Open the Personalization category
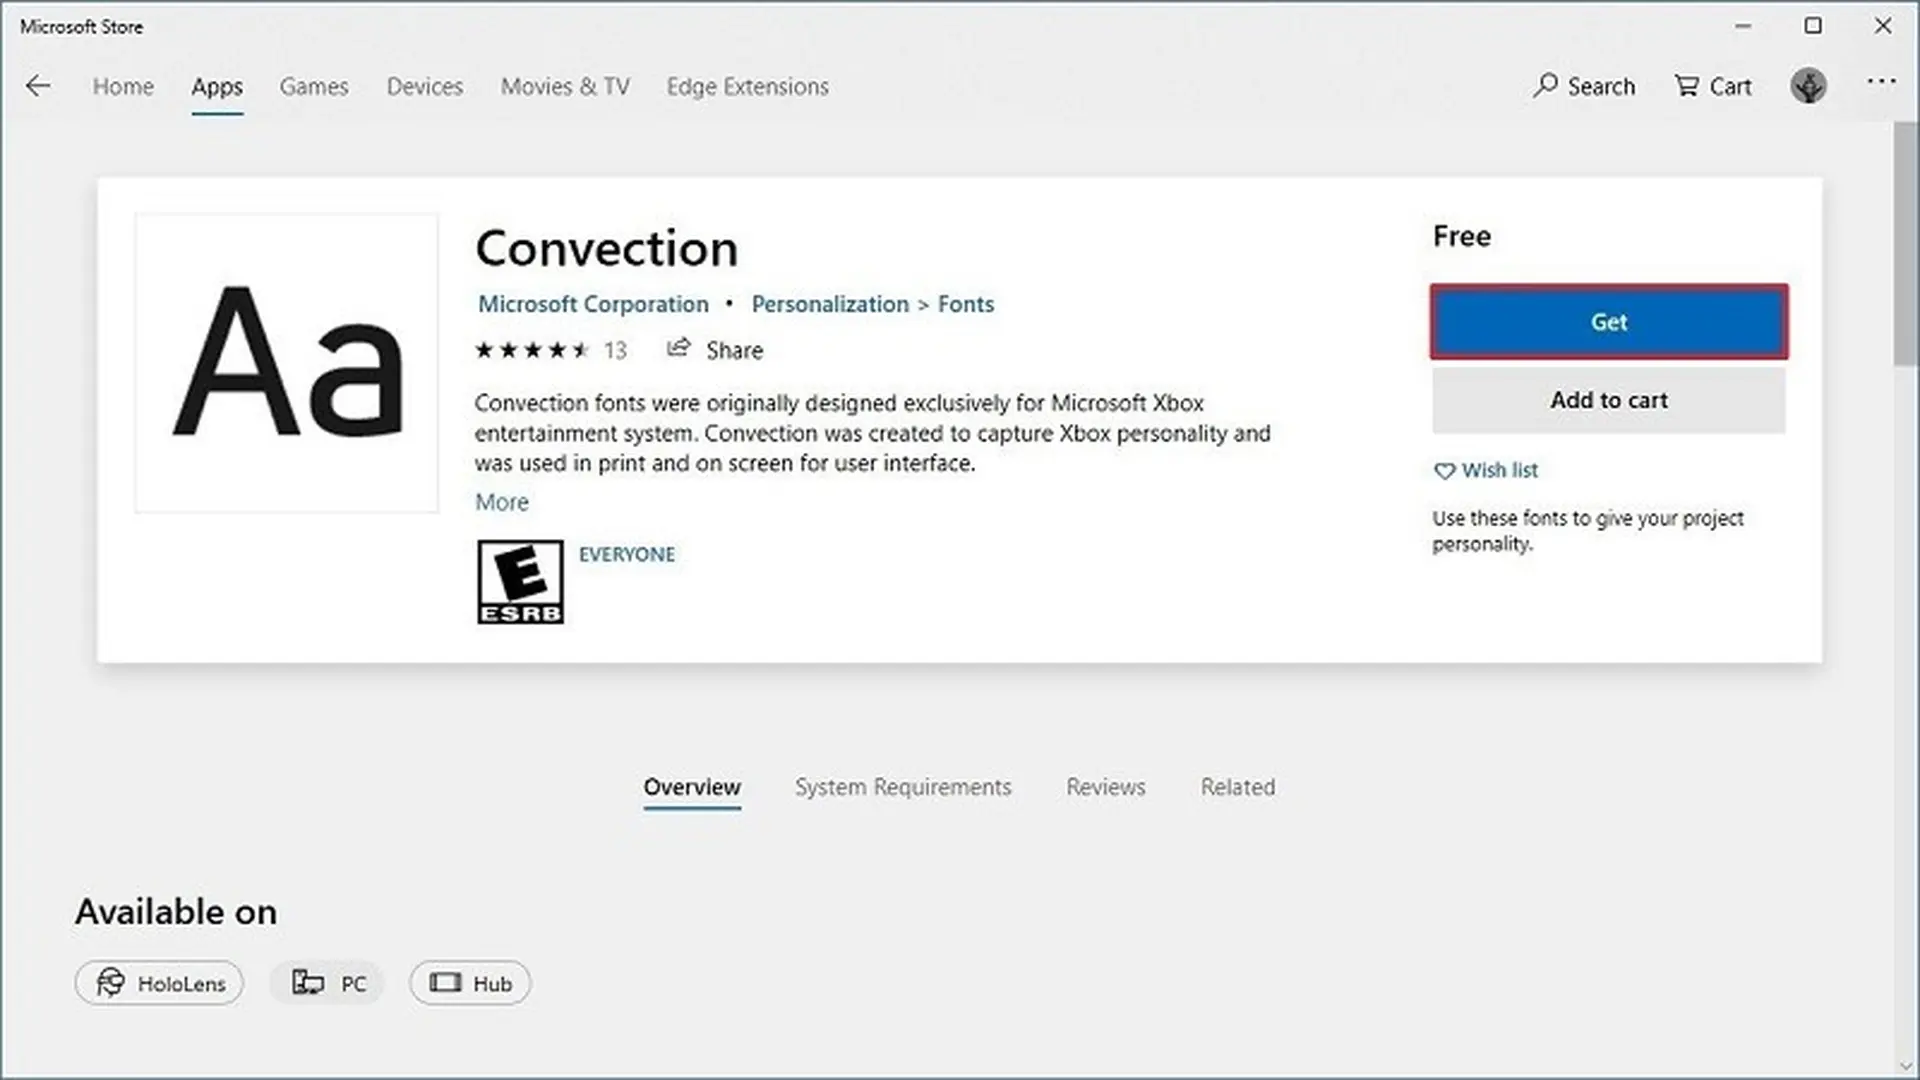The image size is (1920, 1080). pyautogui.click(x=829, y=304)
